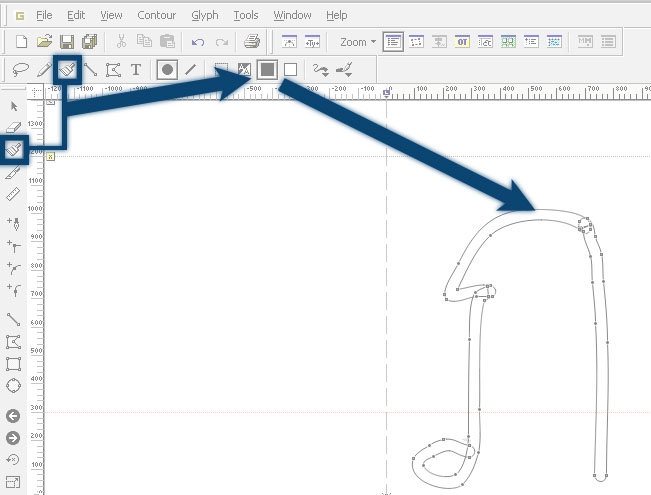This screenshot has width=651, height=495.
Task: Choose the Ruler measurement tool
Action: 13,194
